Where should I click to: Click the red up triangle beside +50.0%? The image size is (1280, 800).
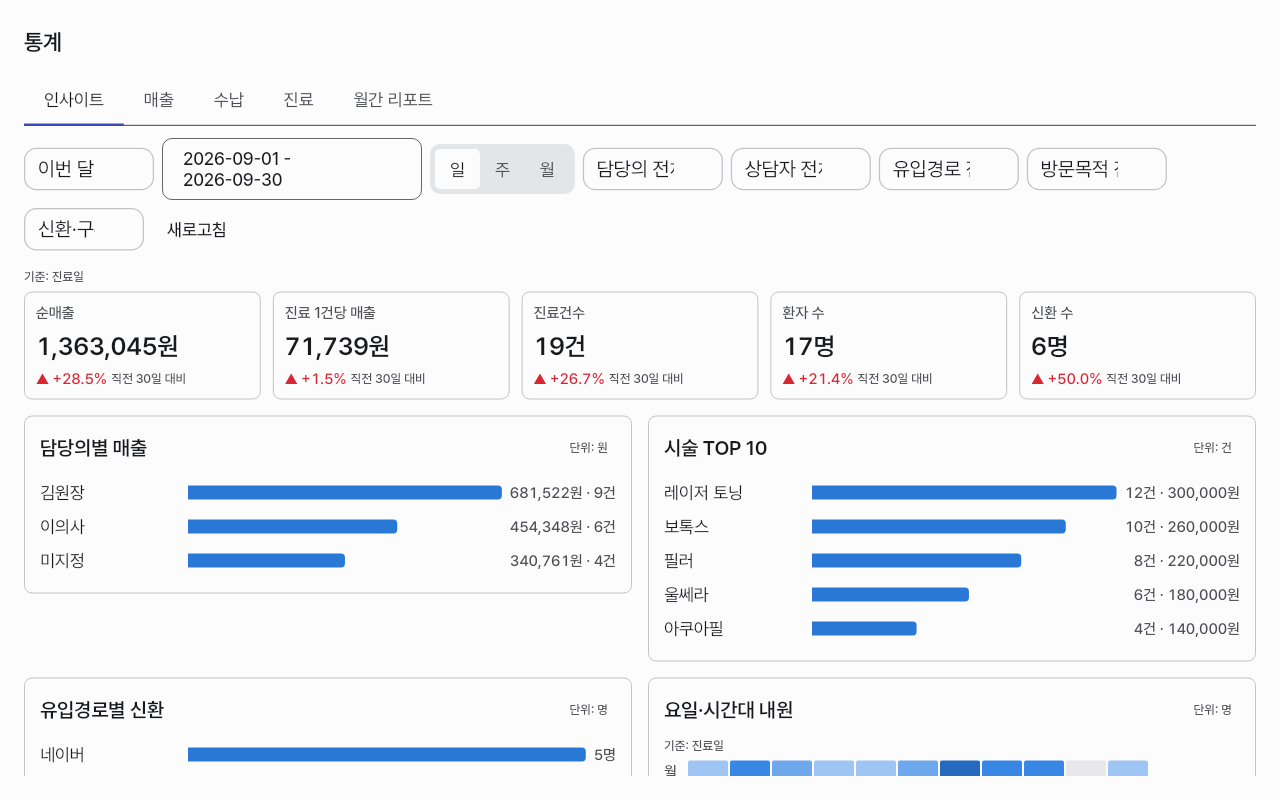1037,379
